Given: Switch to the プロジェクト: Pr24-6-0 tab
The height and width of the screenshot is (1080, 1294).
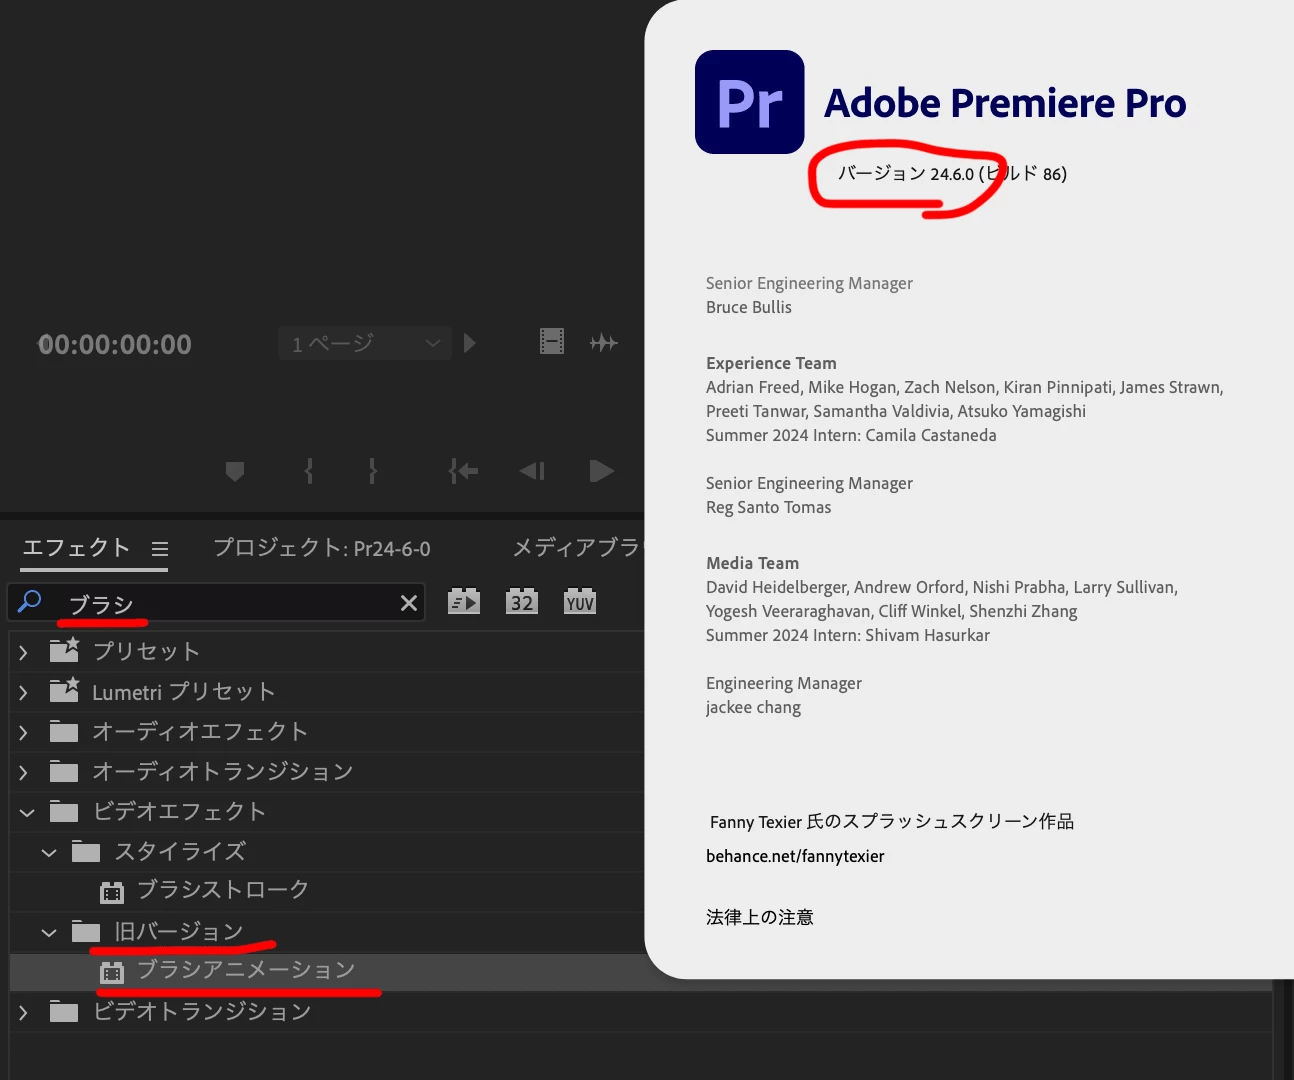Looking at the screenshot, I should pyautogui.click(x=322, y=548).
